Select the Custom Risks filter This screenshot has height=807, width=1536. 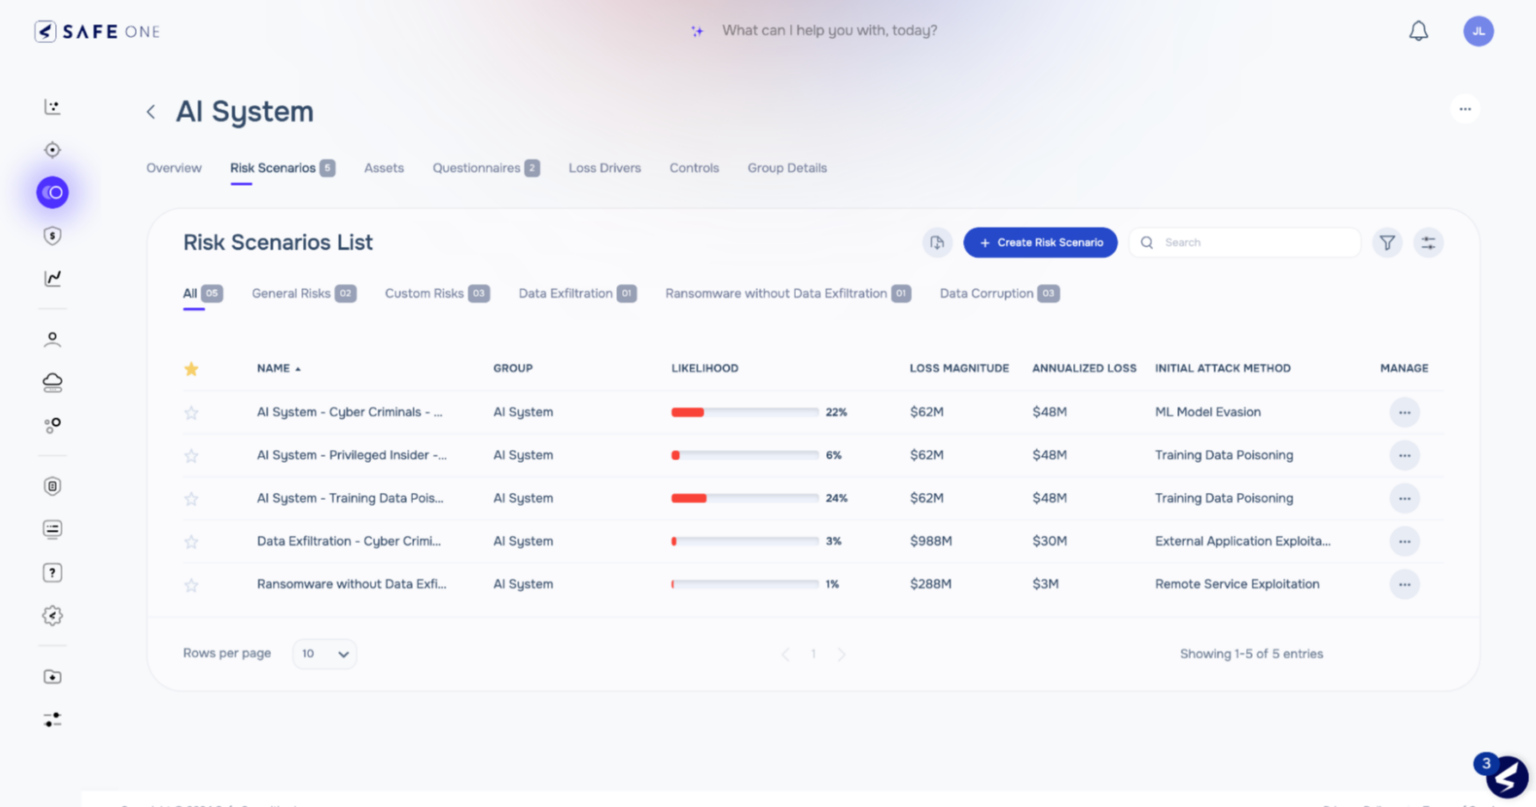click(424, 293)
